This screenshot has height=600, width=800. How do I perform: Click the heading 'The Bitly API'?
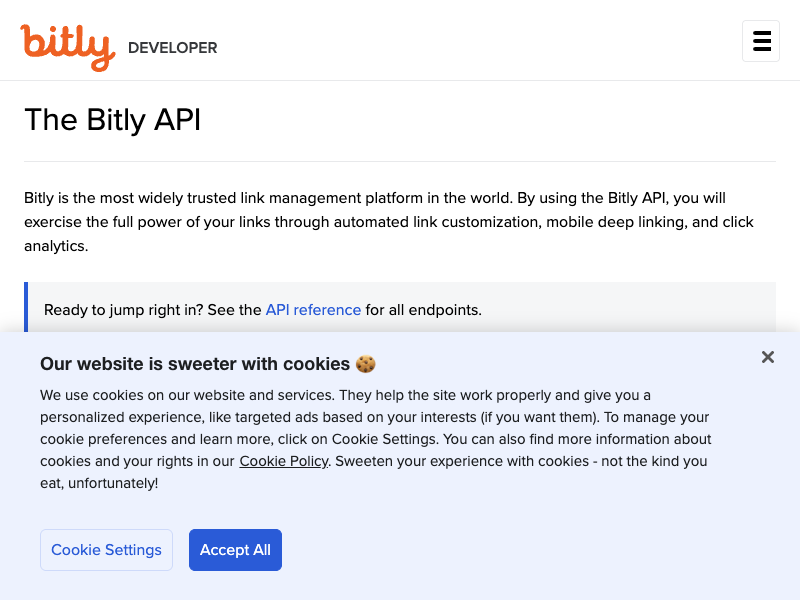(113, 120)
